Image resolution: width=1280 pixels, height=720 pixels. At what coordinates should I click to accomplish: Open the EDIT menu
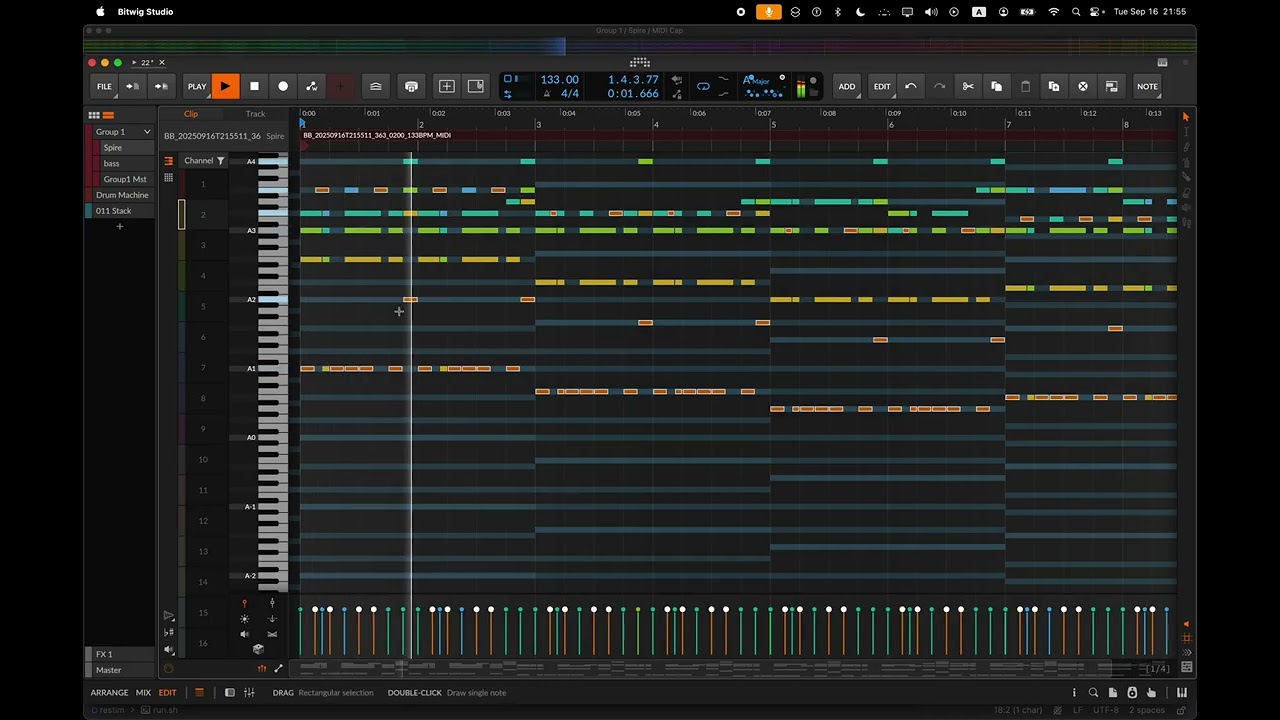(882, 86)
